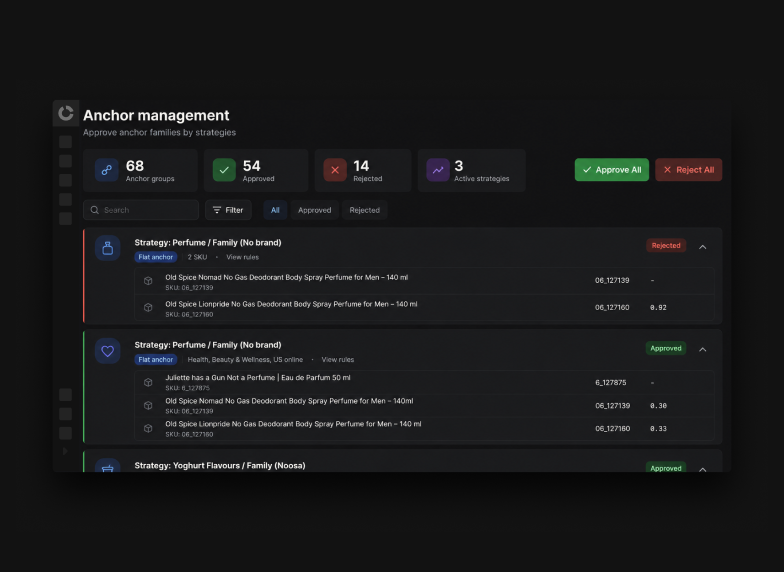Switch to the Rejected filter tab
Screen dimensions: 784x572
pyautogui.click(x=364, y=210)
